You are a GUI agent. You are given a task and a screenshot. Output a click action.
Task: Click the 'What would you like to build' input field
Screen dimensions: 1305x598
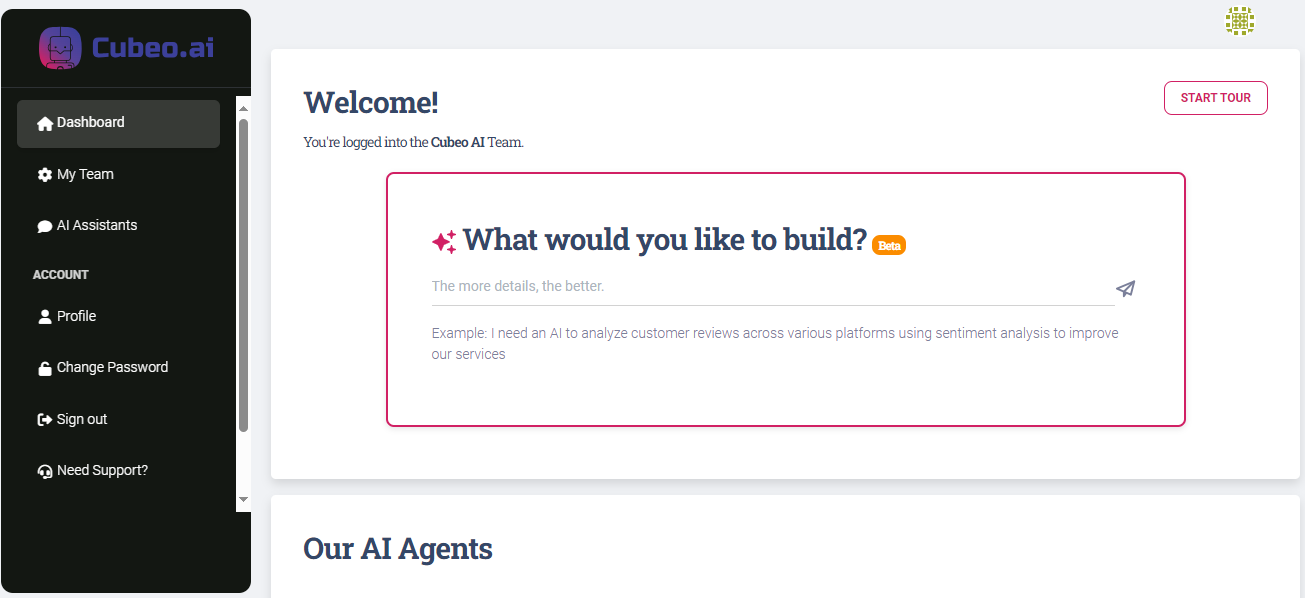click(x=770, y=287)
